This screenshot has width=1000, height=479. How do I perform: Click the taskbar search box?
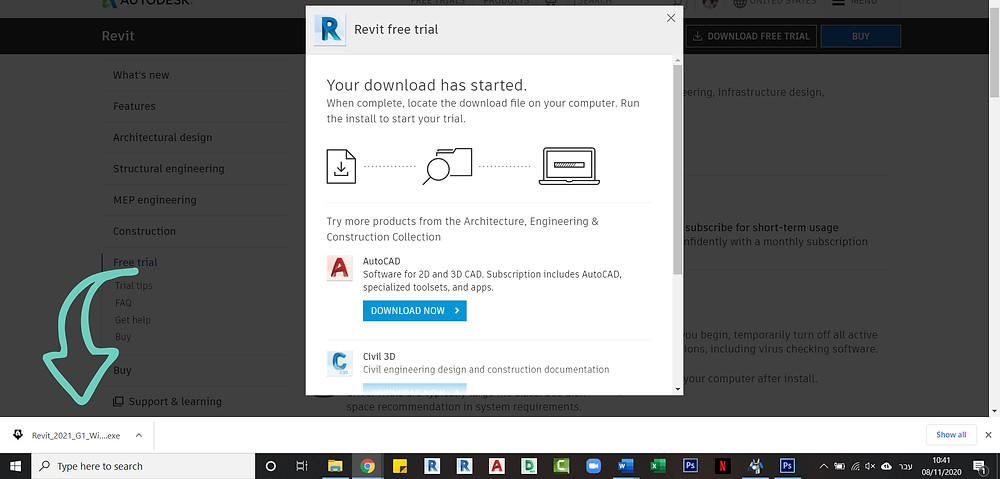coord(143,466)
